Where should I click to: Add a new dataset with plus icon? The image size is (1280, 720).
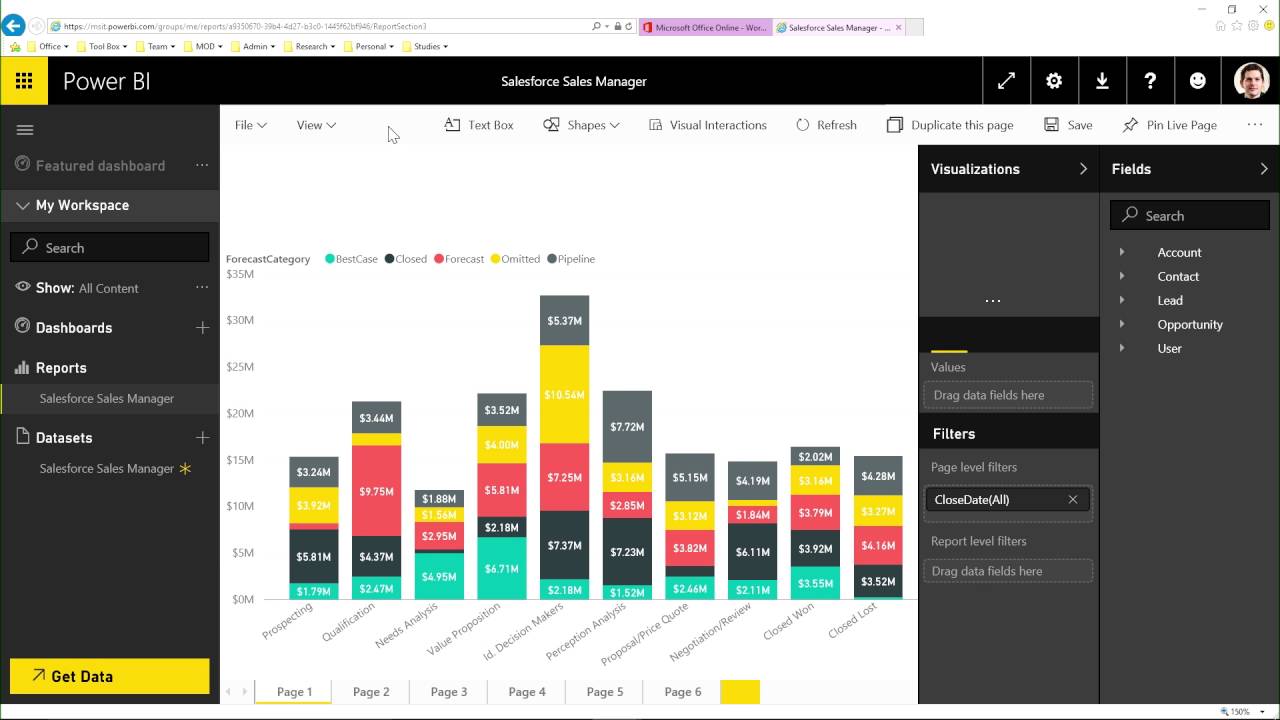point(202,437)
